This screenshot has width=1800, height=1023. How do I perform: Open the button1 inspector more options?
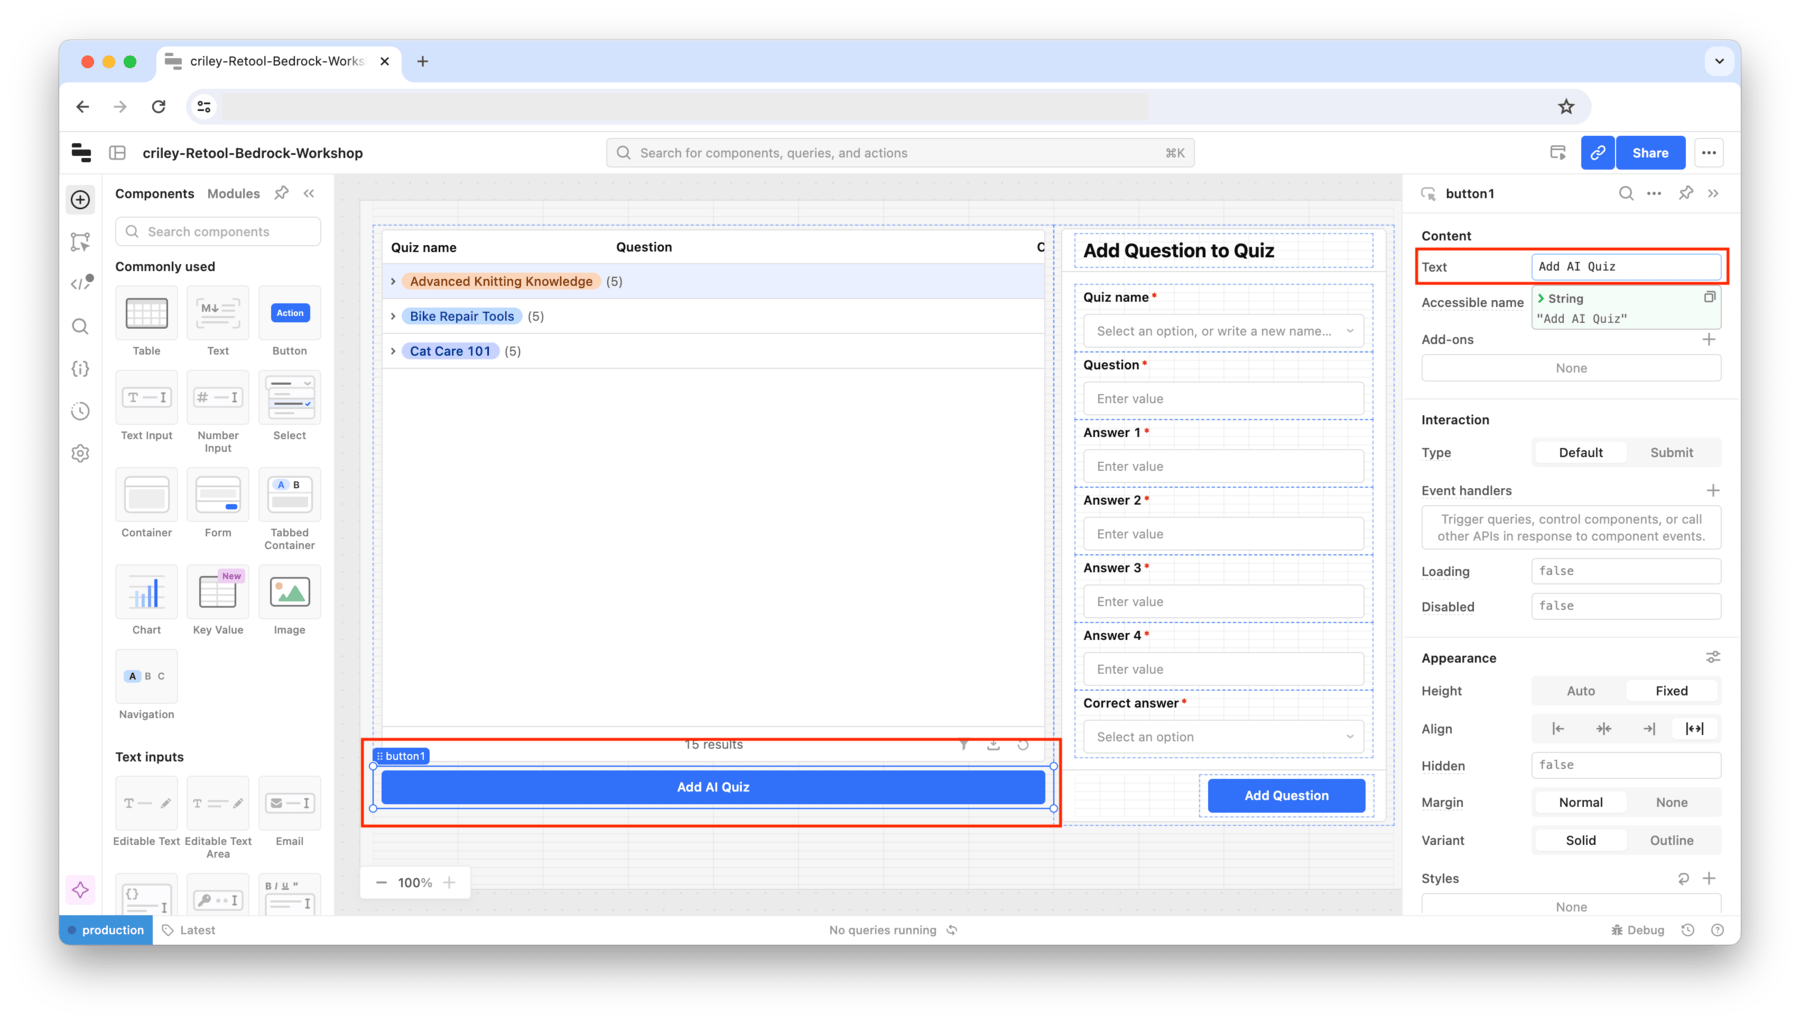pos(1654,193)
